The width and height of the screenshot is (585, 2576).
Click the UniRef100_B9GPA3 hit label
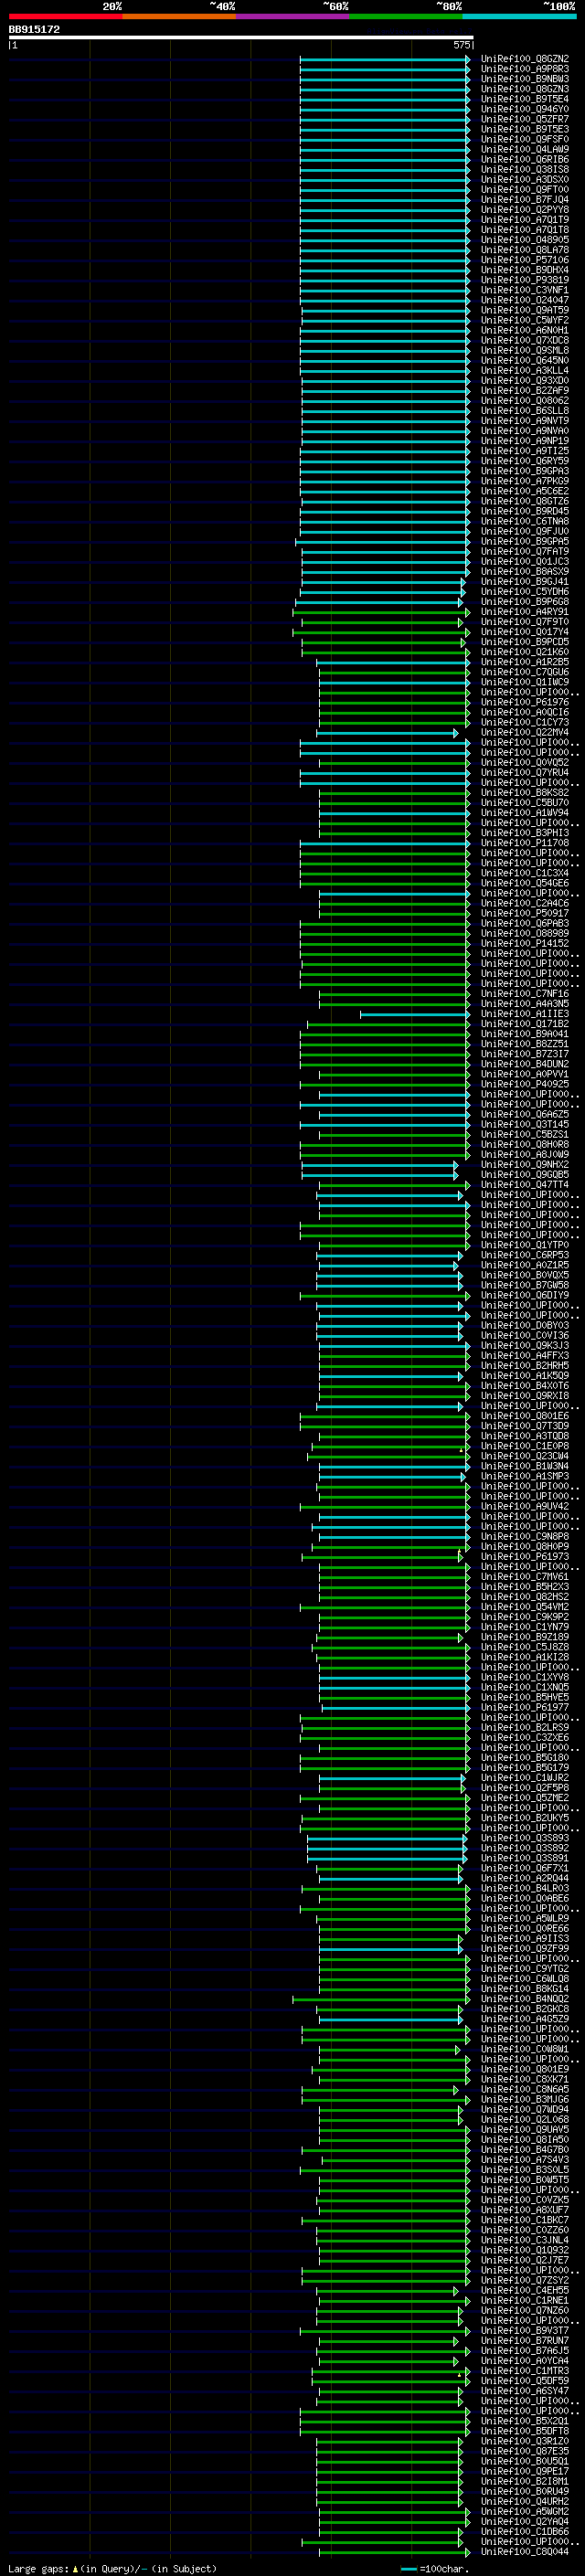pos(524,471)
